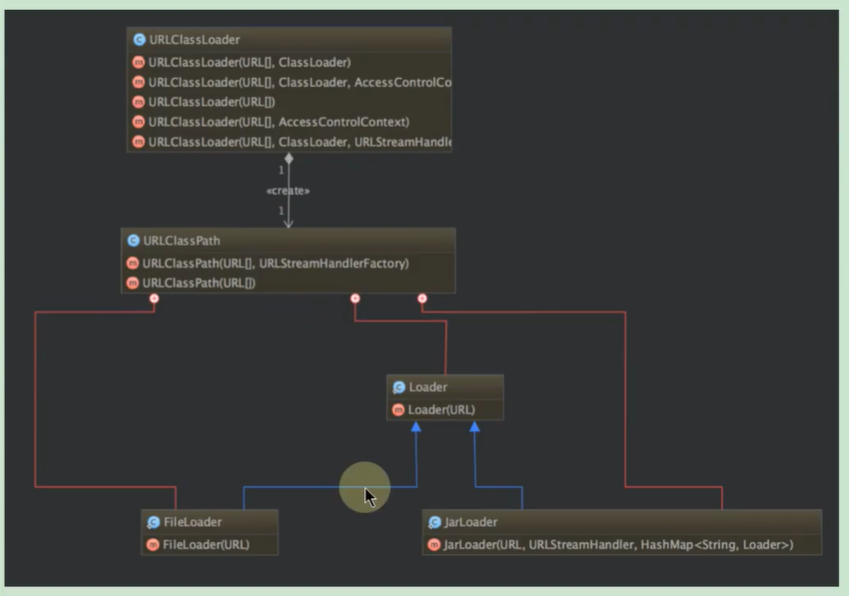Click method icon beside FileLoader(URL) constructor
Screen dimensions: 849x596
tap(152, 544)
